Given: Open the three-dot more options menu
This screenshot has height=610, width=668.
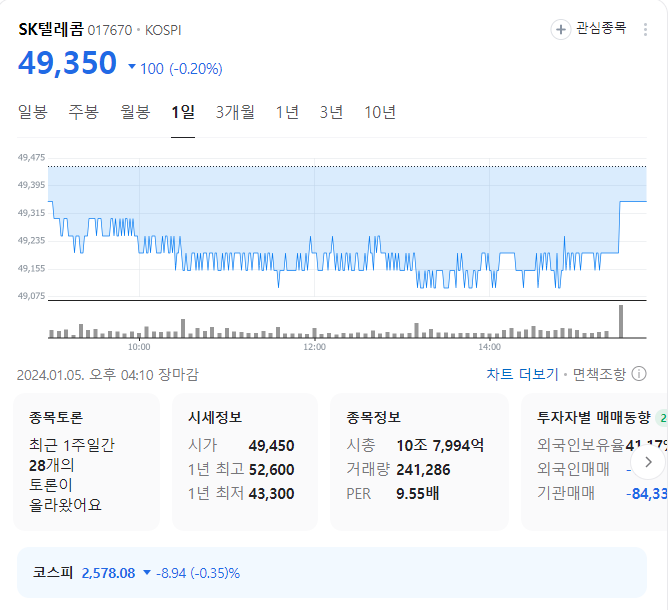Looking at the screenshot, I should (x=645, y=29).
